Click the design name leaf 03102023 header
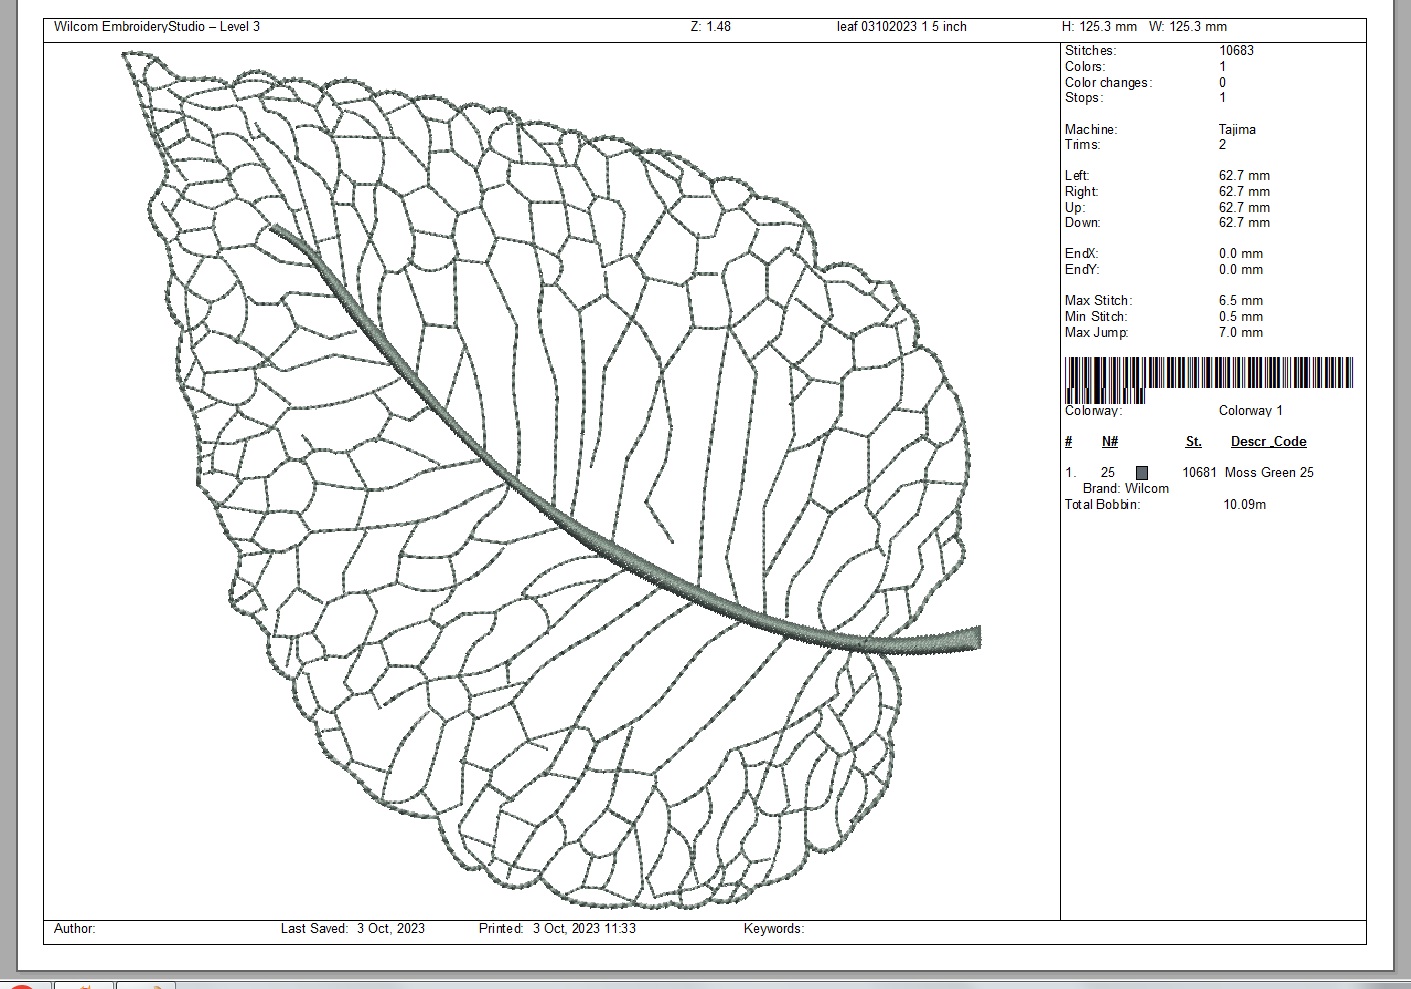 click(901, 27)
